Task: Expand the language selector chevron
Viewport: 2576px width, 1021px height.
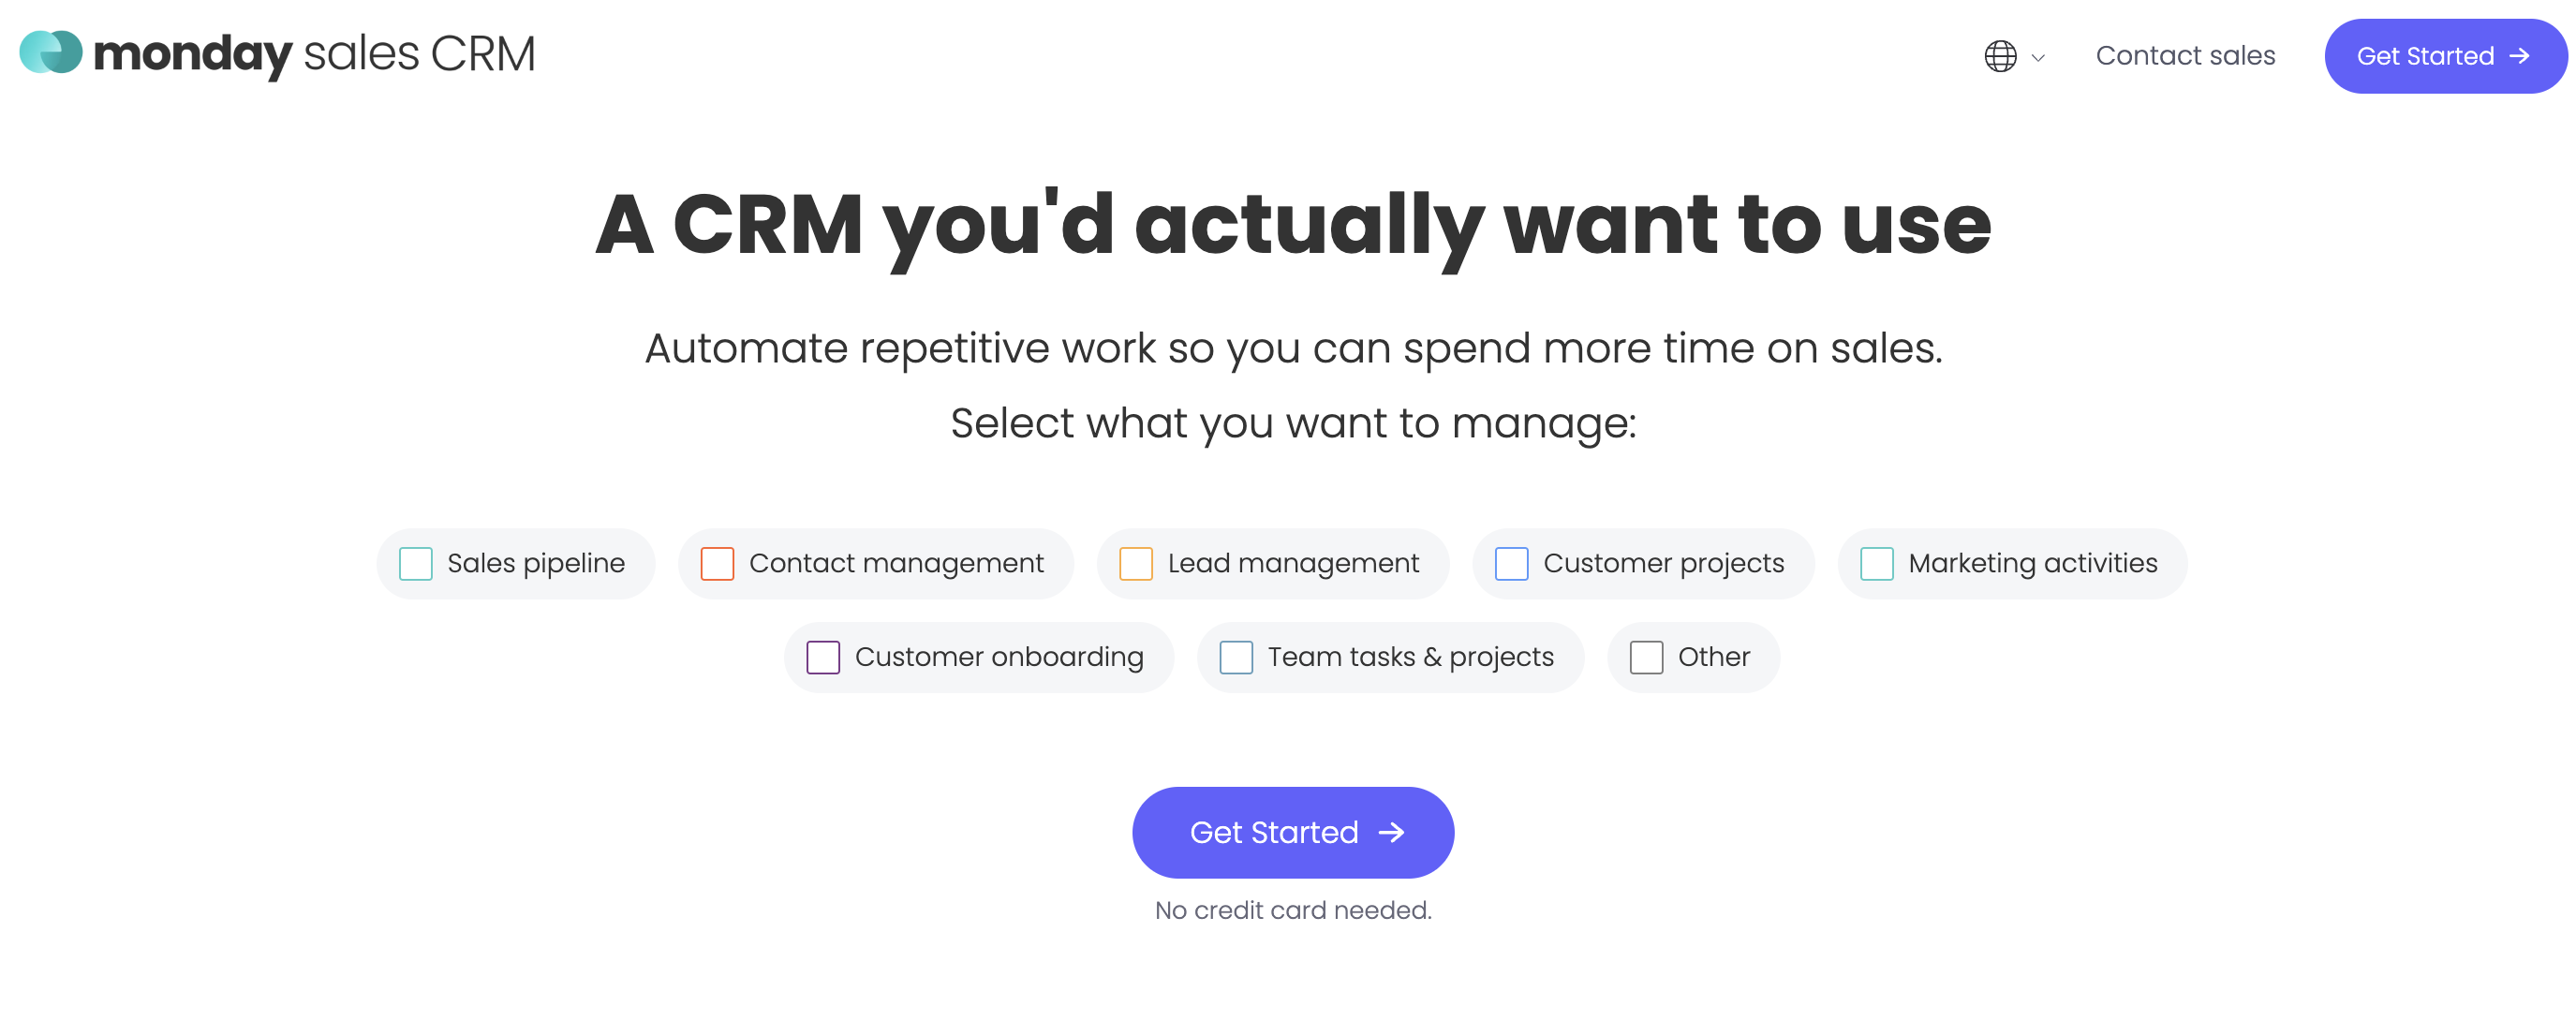Action: pyautogui.click(x=2038, y=58)
